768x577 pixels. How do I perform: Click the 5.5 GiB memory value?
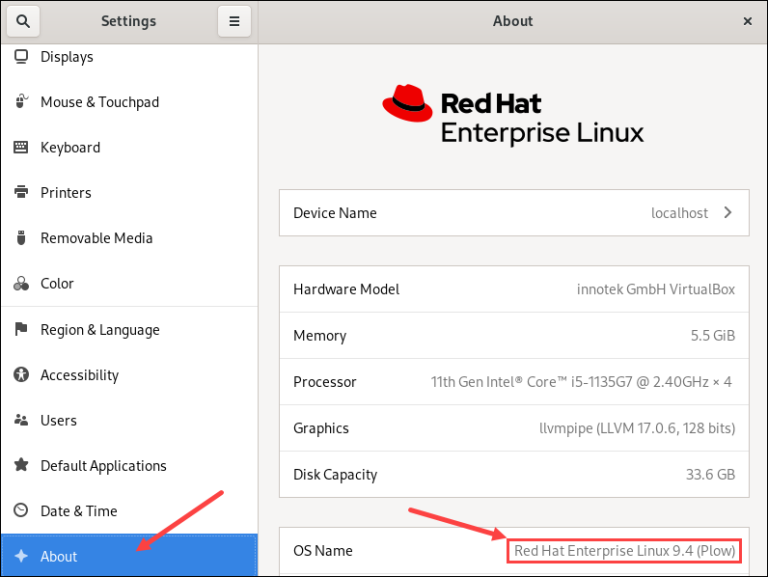point(713,336)
